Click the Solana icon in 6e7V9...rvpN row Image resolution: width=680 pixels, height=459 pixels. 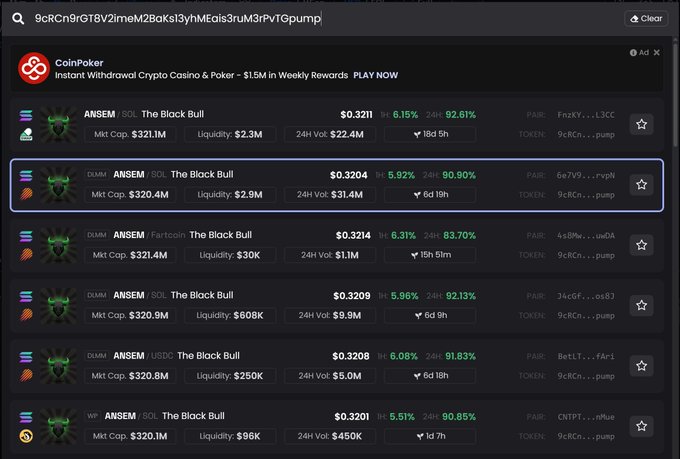click(26, 176)
